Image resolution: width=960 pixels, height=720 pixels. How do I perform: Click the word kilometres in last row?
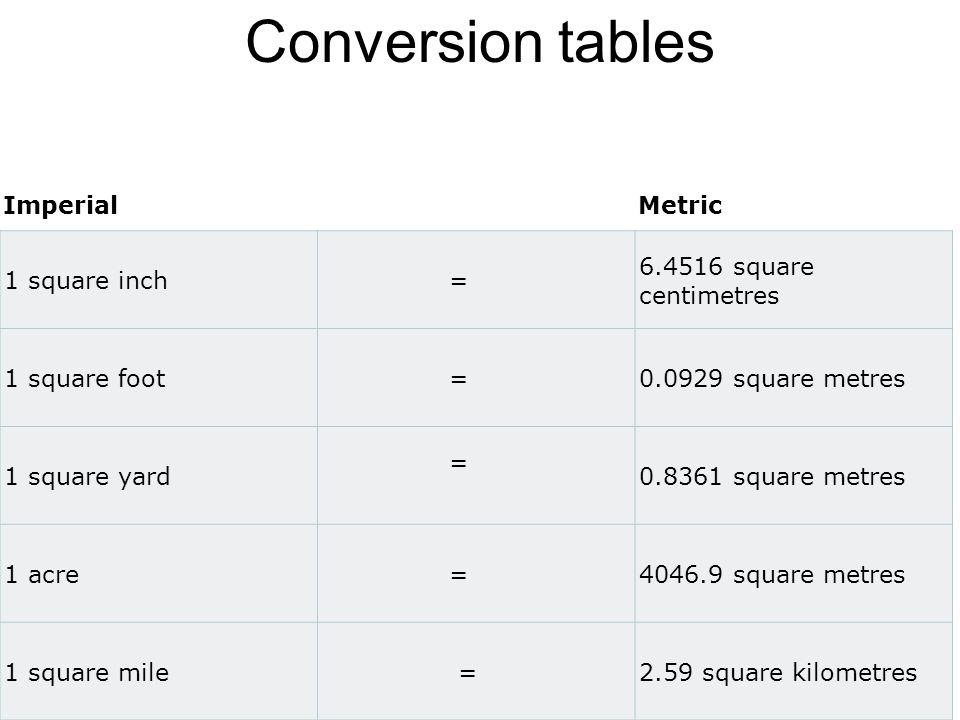tap(855, 672)
